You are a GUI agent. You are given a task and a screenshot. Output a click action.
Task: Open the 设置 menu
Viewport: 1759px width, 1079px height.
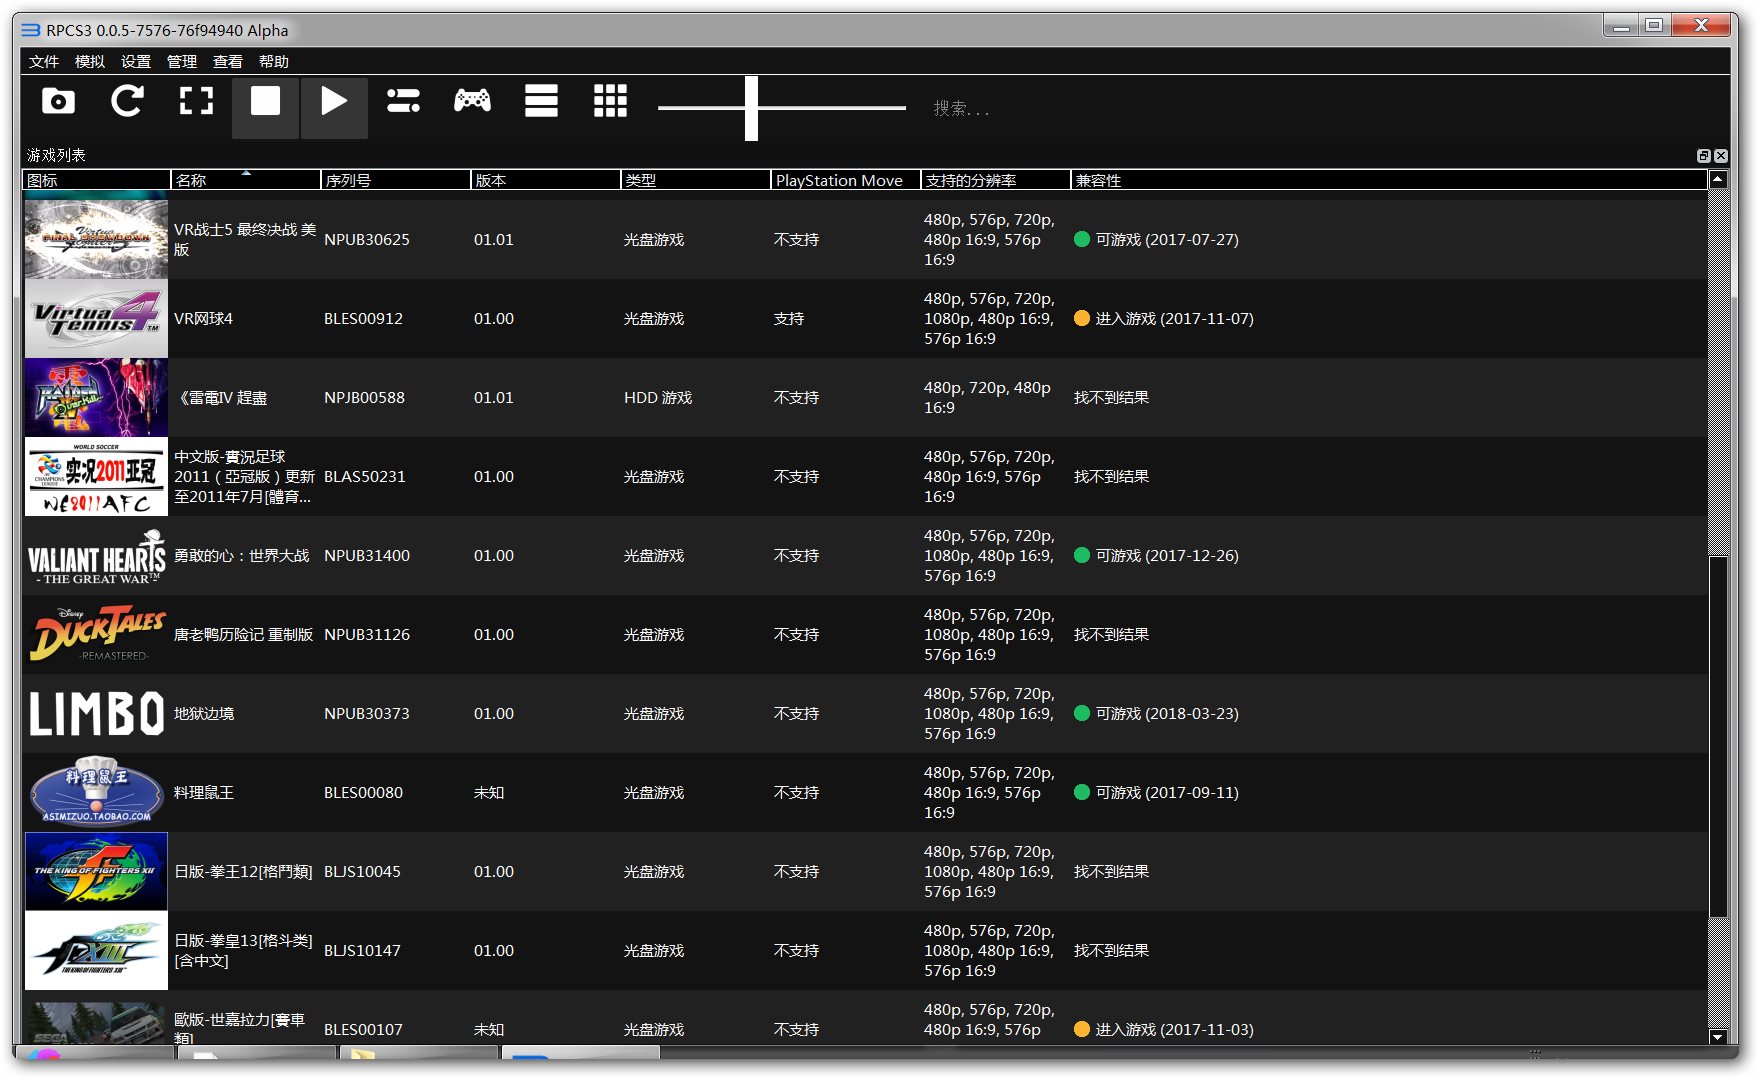pos(136,62)
